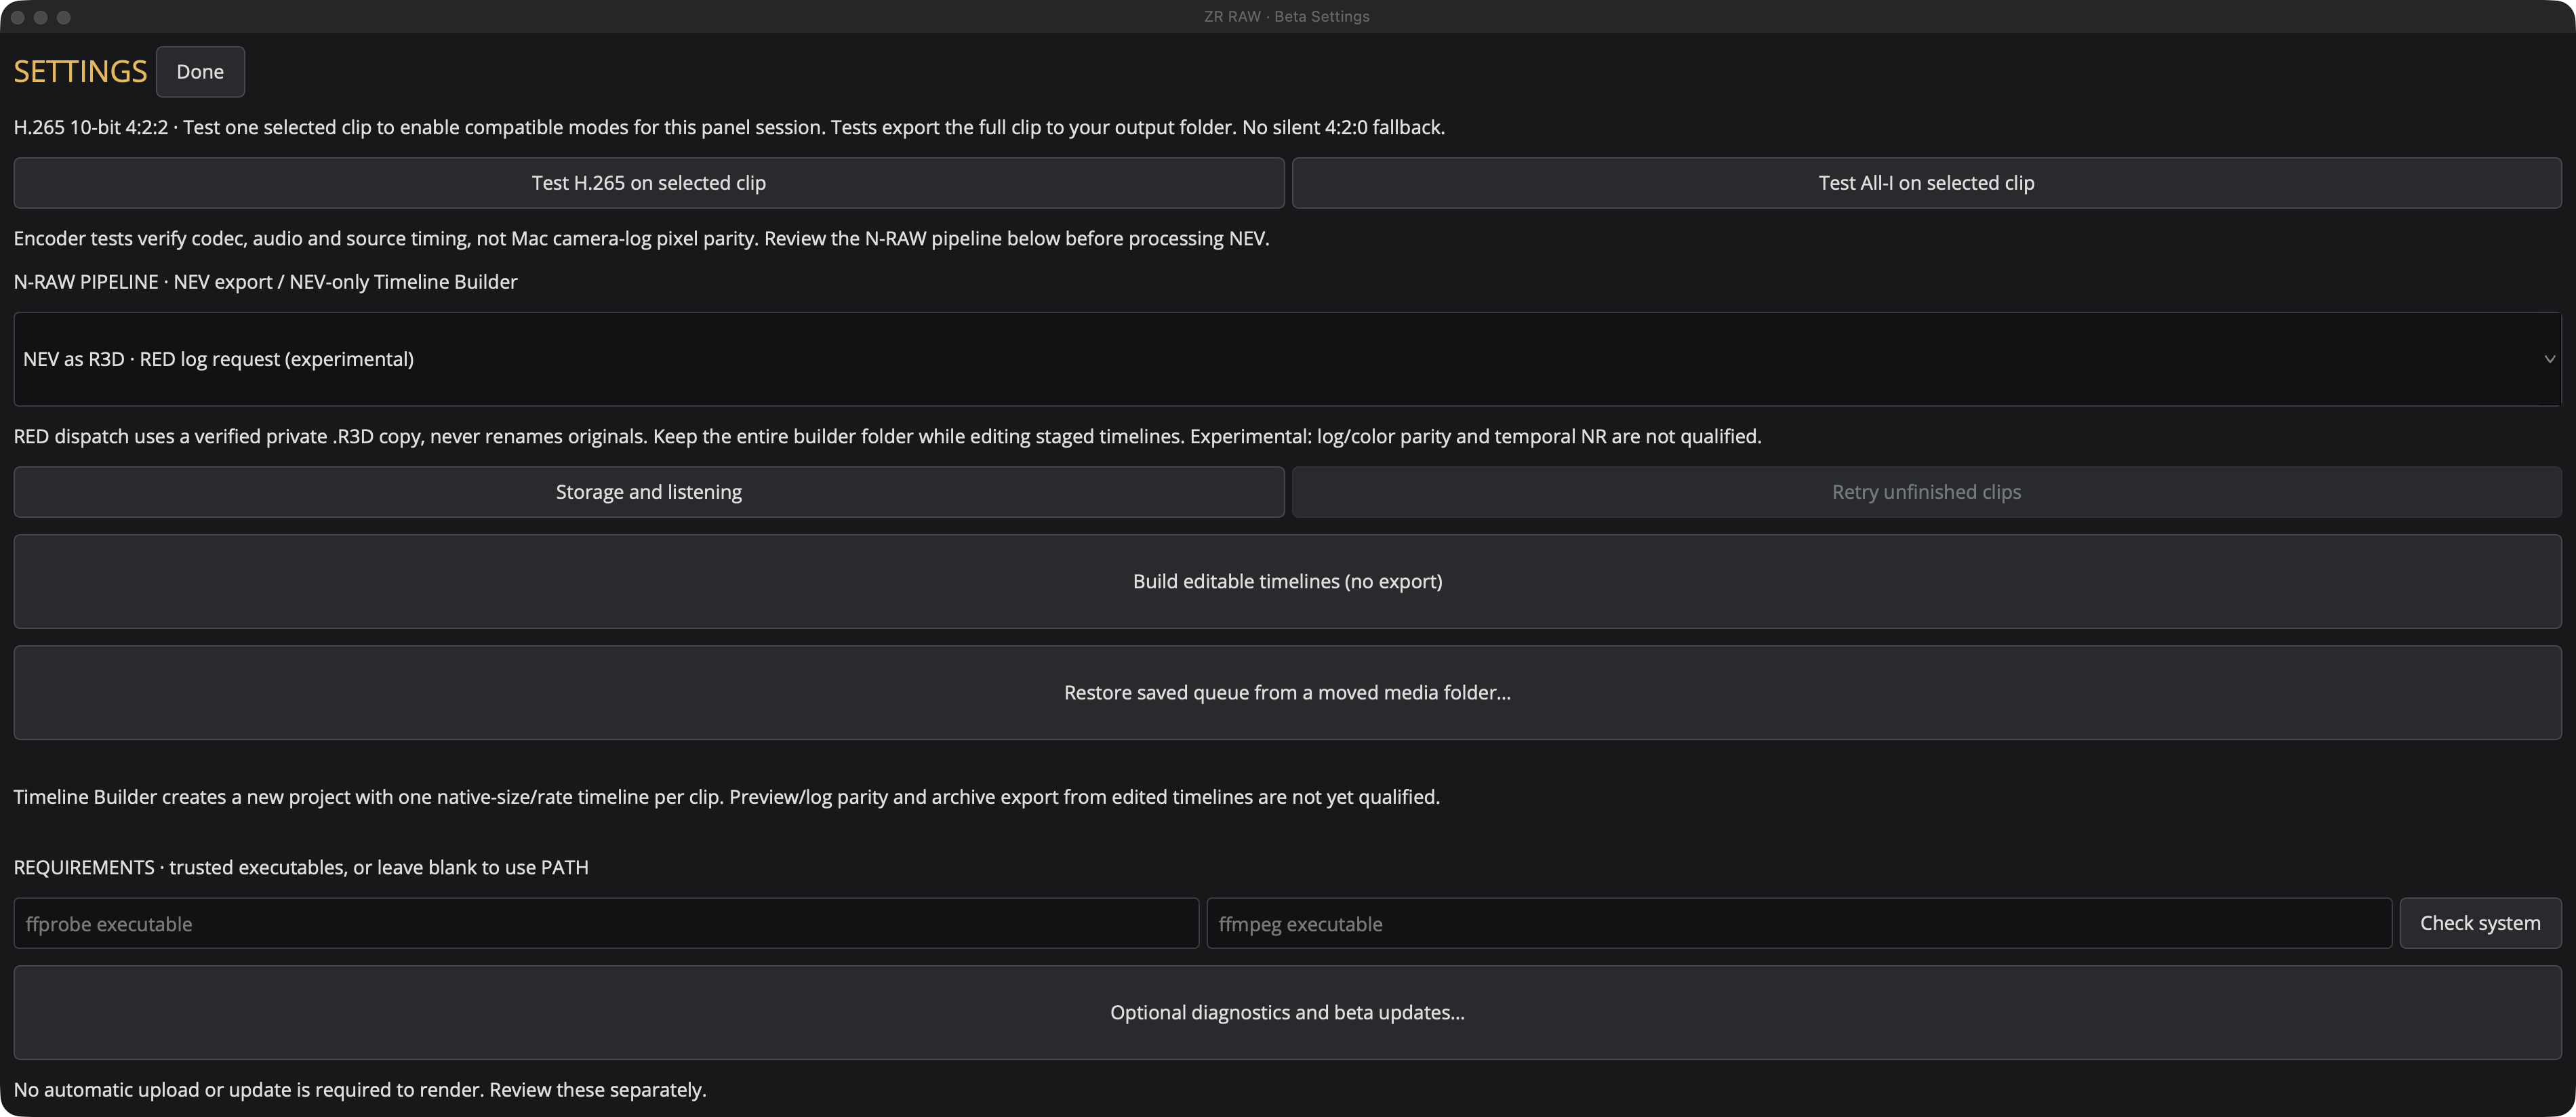Screen dimensions: 2576x1117
Task: Click the Check system button
Action: coord(2480,923)
